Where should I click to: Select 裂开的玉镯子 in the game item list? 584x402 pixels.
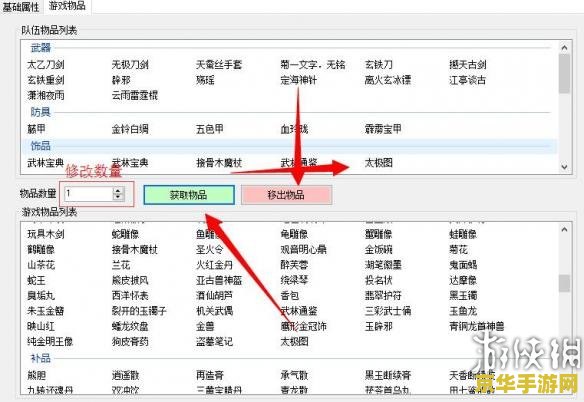pyautogui.click(x=139, y=311)
